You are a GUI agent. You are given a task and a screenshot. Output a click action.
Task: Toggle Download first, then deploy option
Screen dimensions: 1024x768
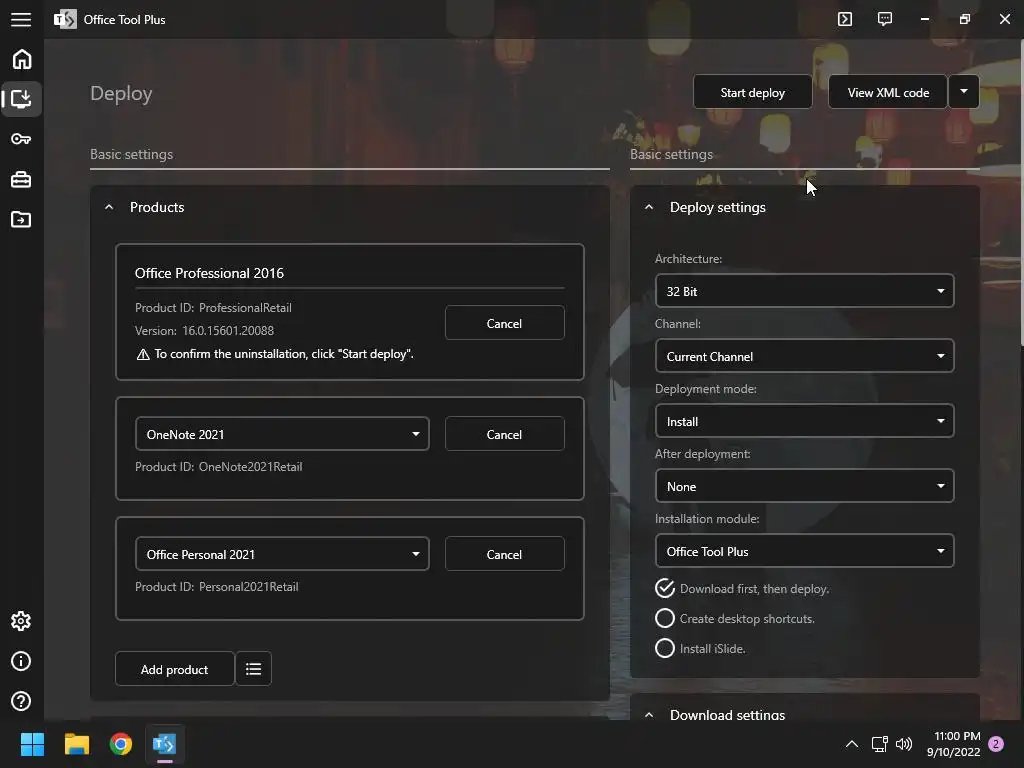pos(742,588)
